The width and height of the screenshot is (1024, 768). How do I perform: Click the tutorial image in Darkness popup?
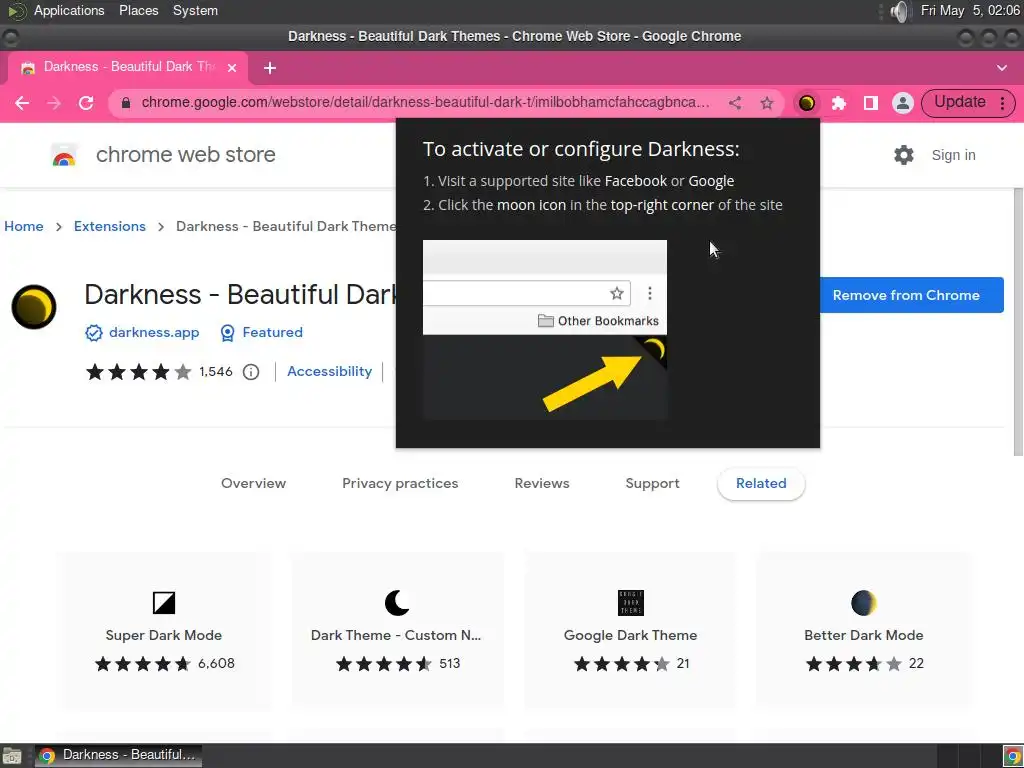[x=545, y=330]
